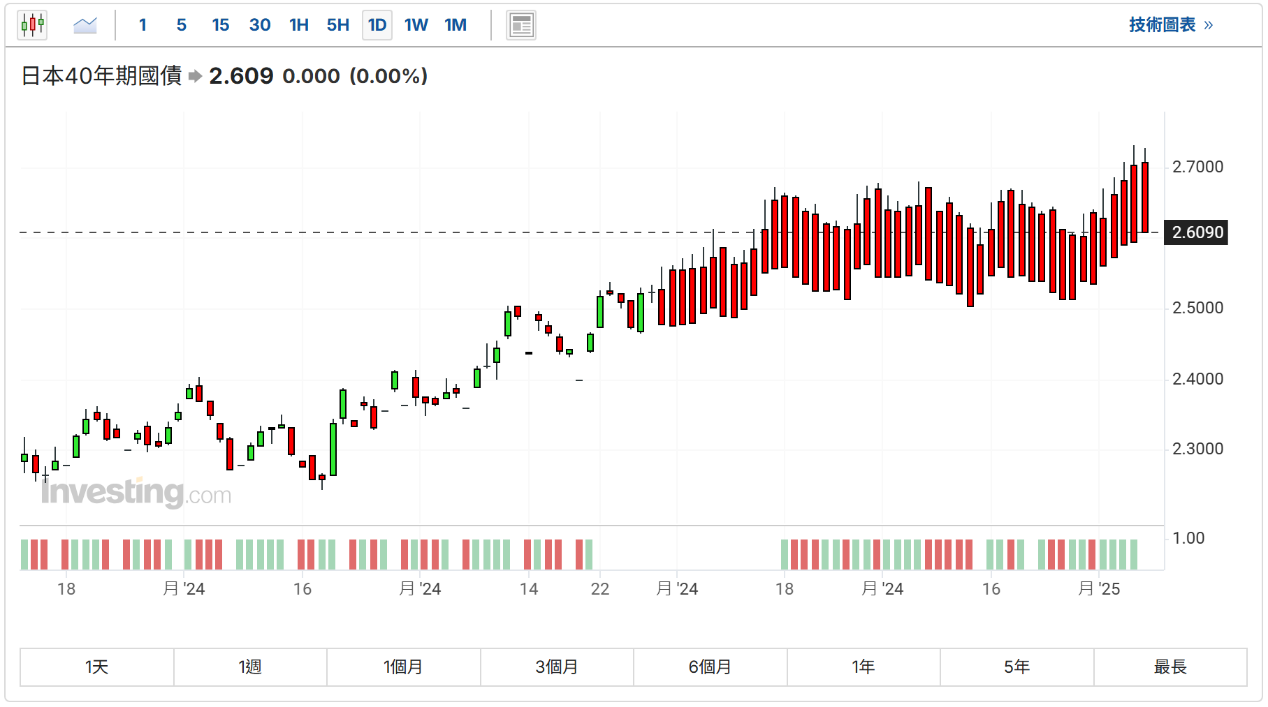Select the candlestick chart type icon
The width and height of the screenshot is (1268, 707).
(32, 25)
